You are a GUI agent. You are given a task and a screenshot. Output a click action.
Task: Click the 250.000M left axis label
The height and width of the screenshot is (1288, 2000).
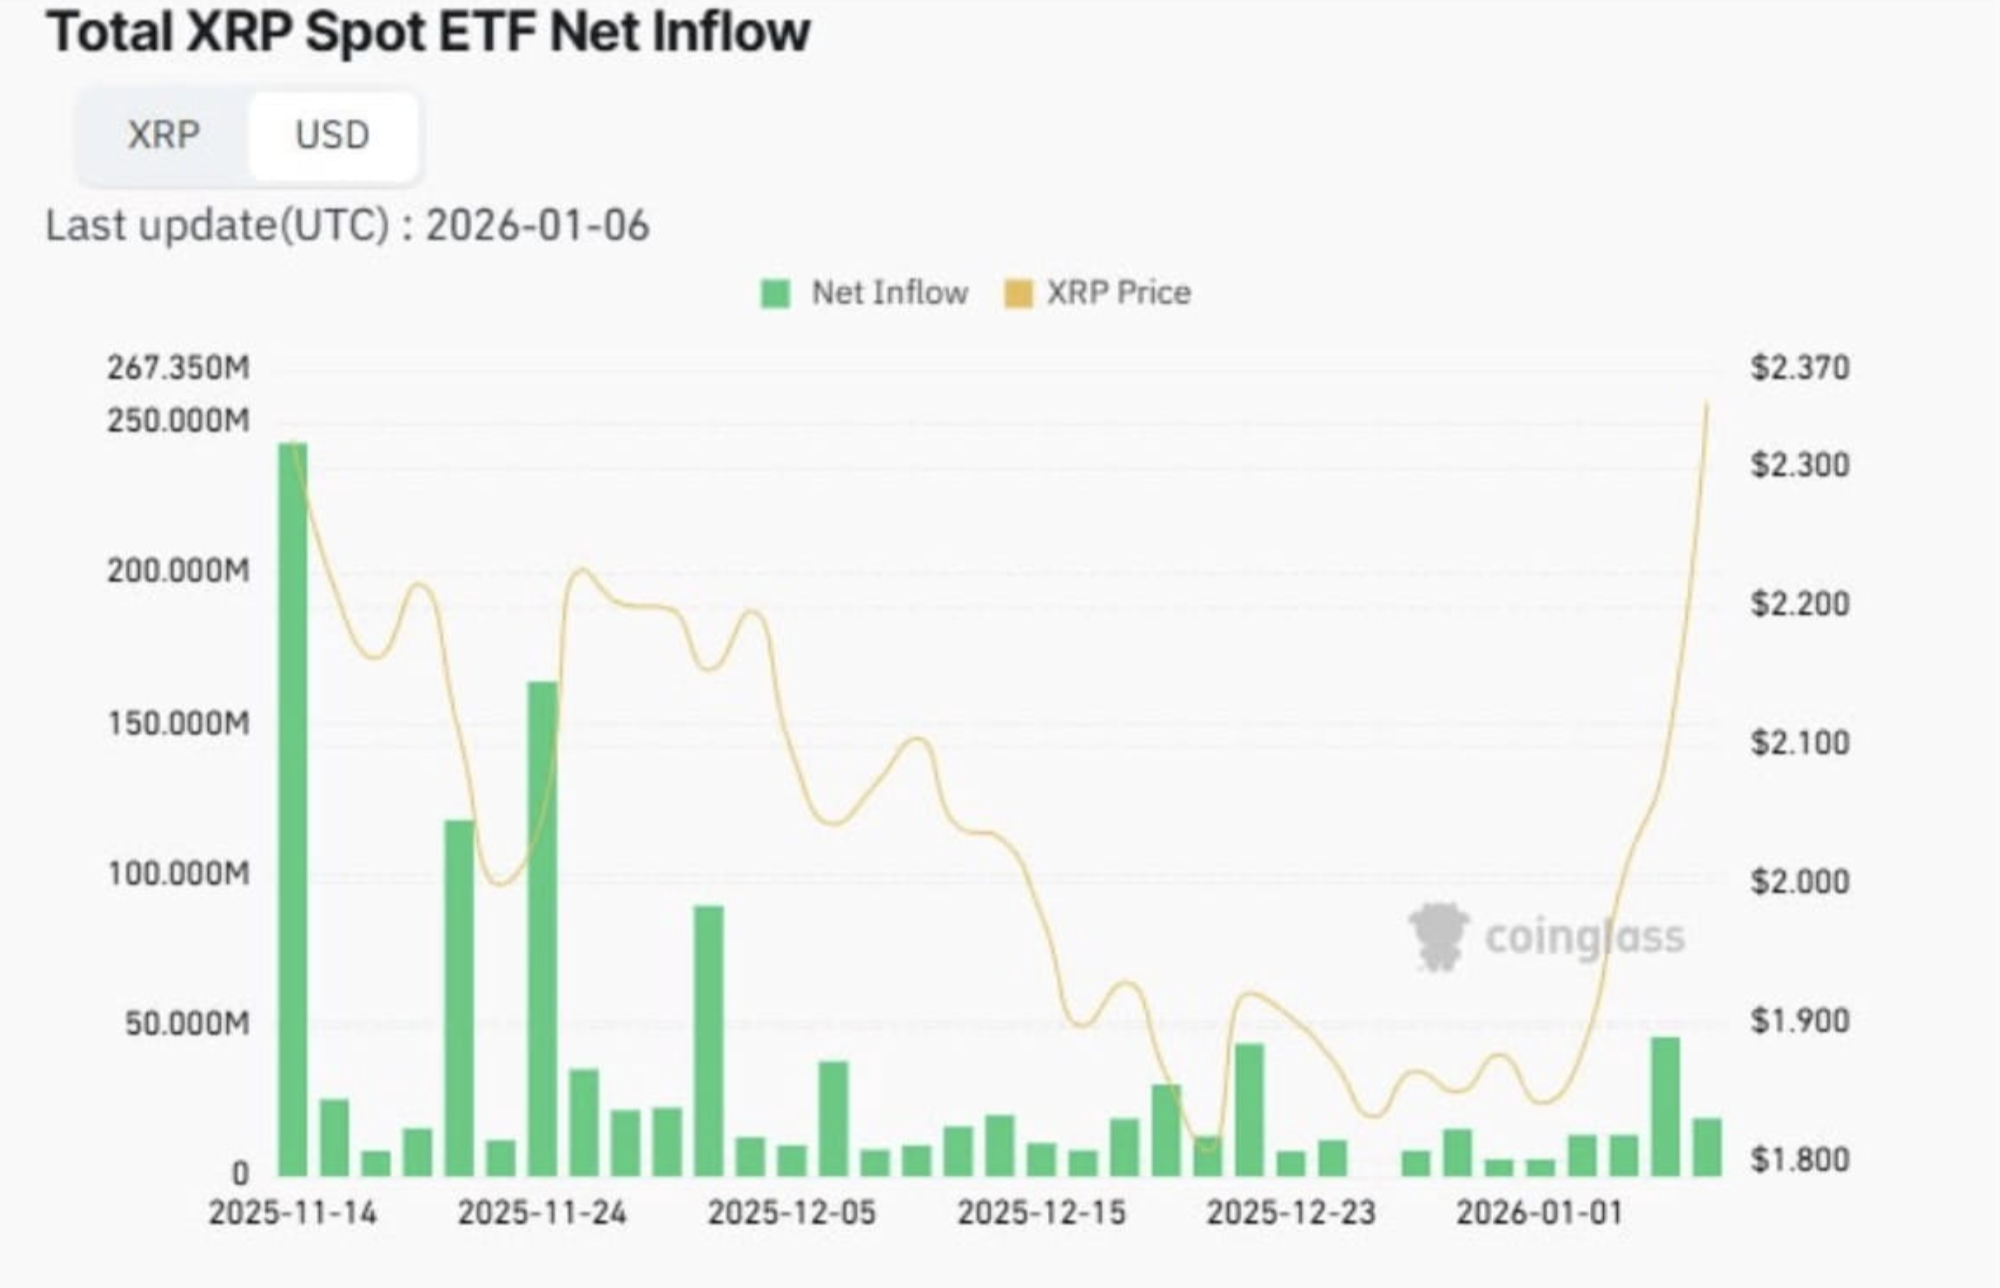coord(178,420)
